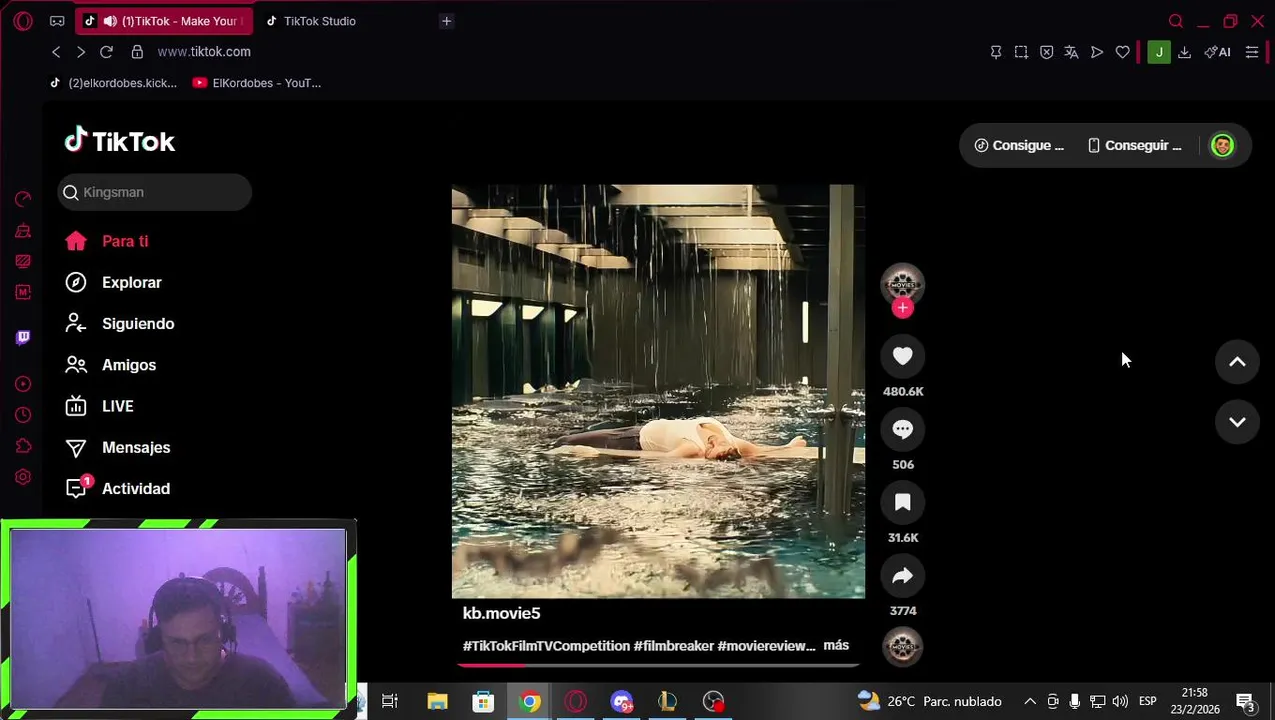Click the #TikTokFilmTVCompetition hashtag
The image size is (1275, 720).
point(546,646)
